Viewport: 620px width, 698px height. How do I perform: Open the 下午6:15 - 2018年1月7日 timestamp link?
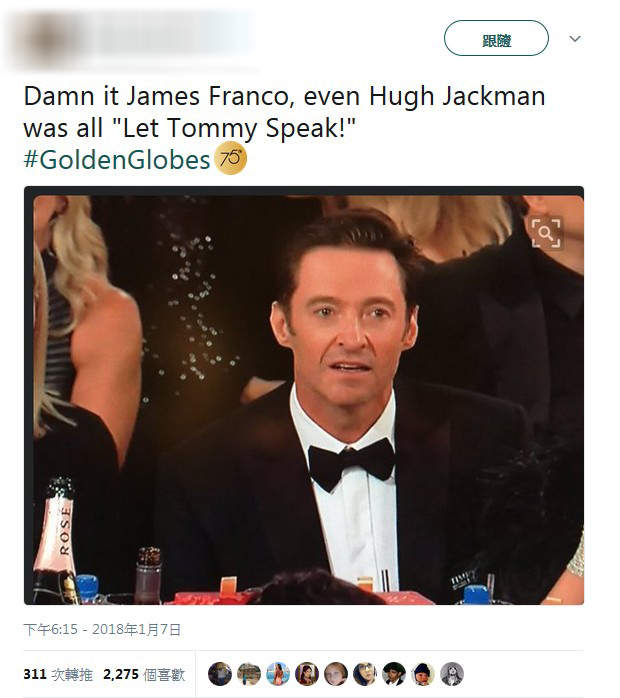102,629
